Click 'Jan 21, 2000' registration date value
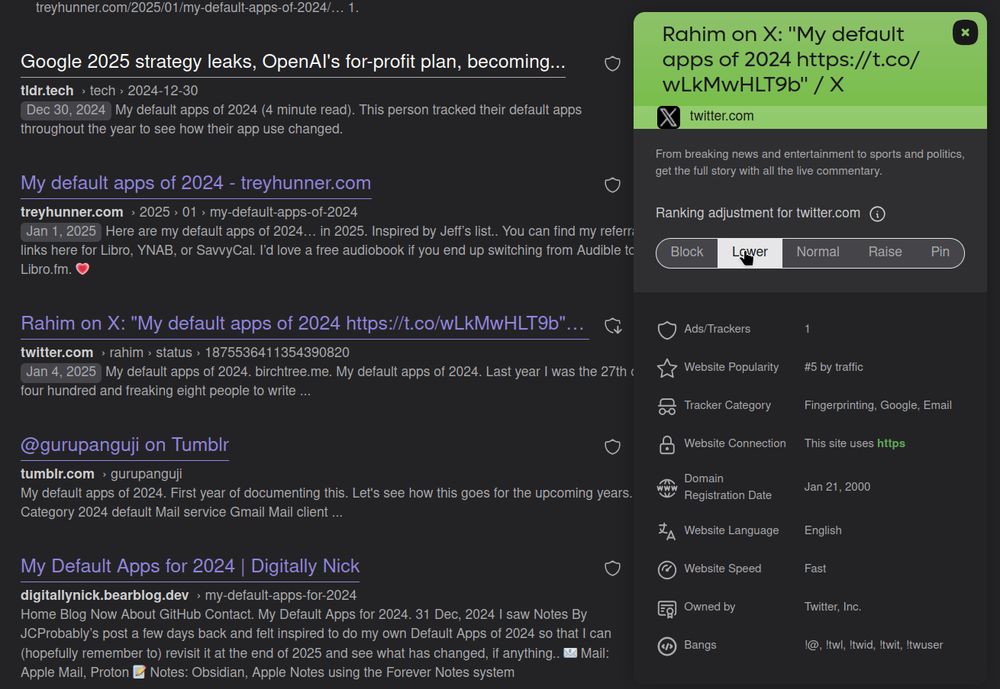 tap(837, 487)
